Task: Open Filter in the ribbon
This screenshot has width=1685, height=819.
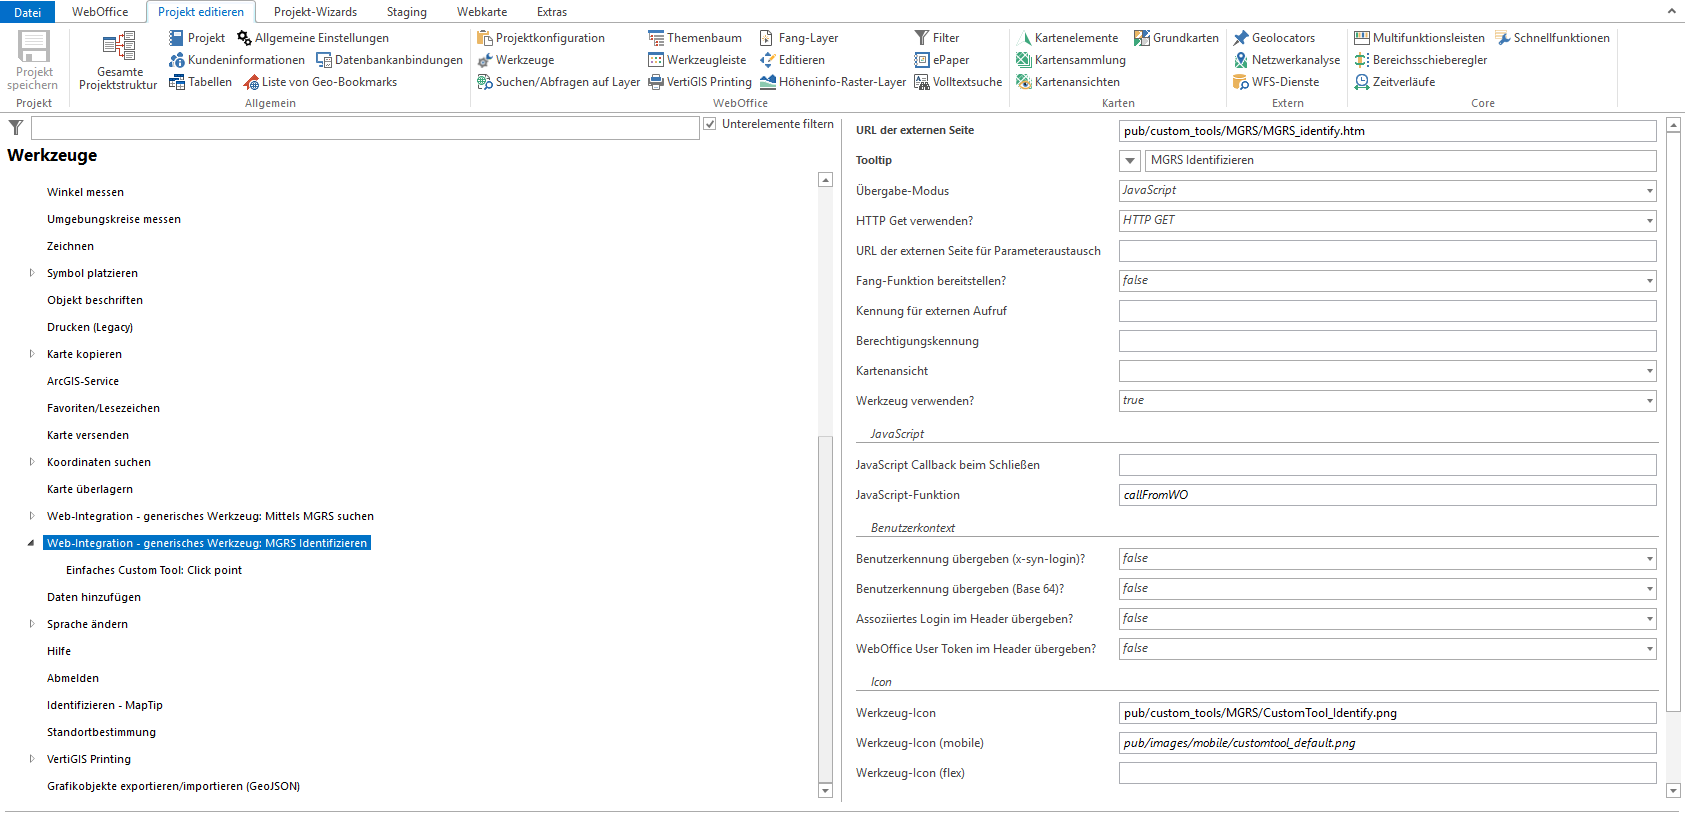Action: (x=936, y=38)
